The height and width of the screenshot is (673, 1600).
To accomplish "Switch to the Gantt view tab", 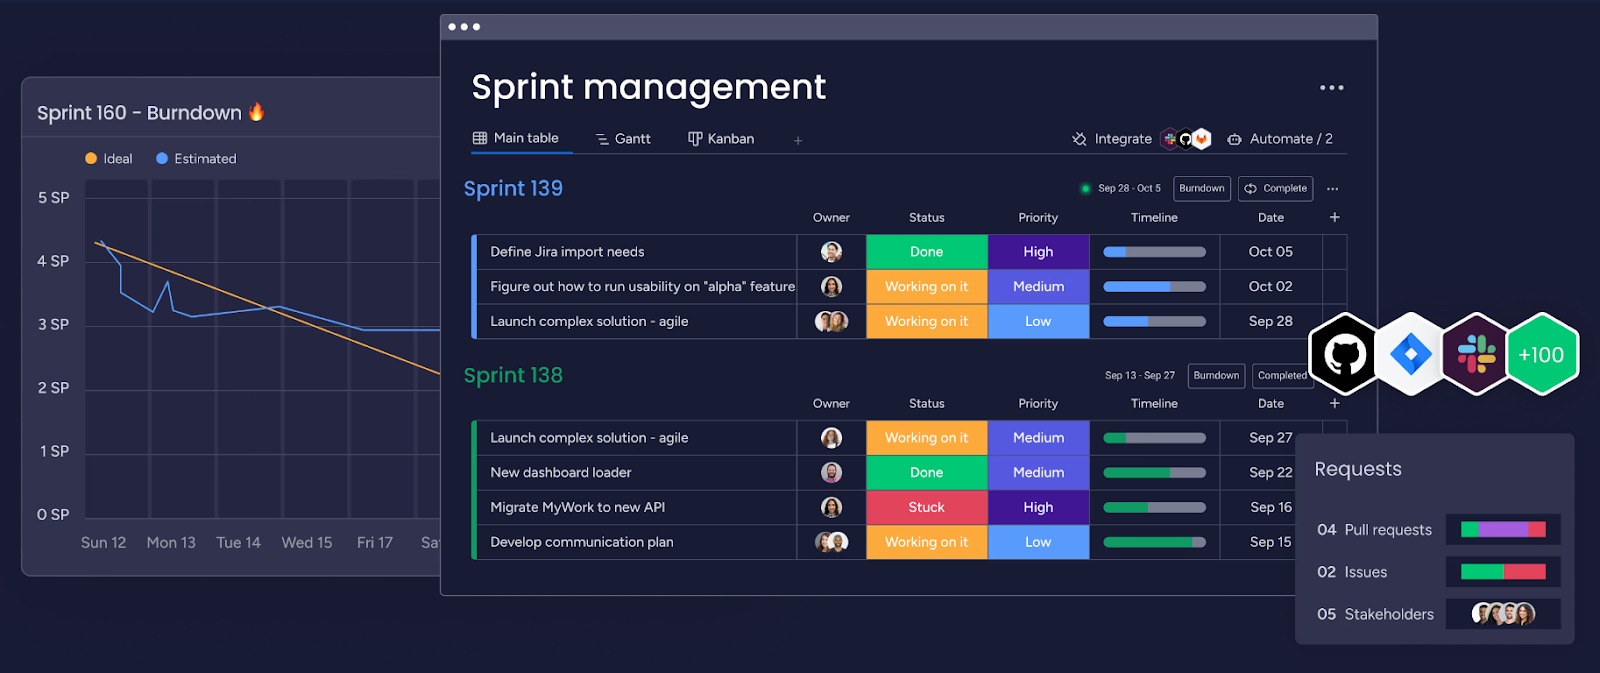I will (623, 139).
